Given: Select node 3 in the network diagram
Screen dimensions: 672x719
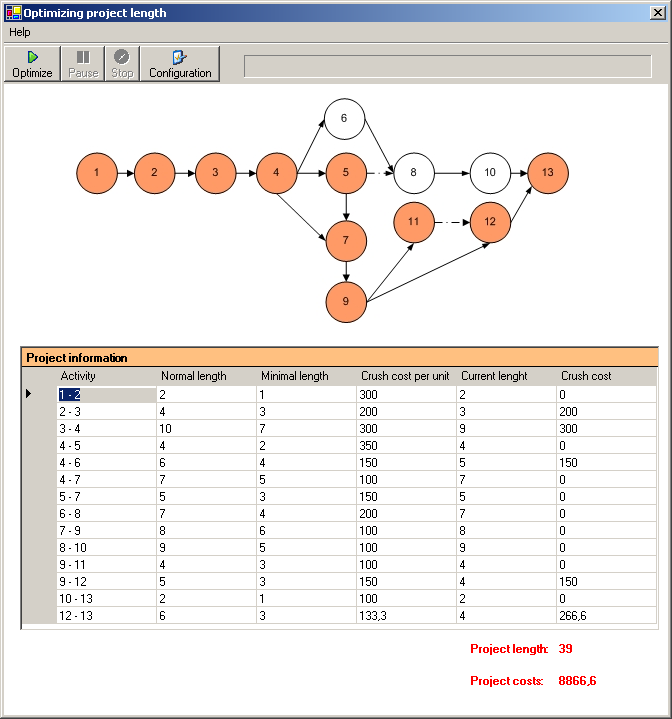Looking at the screenshot, I should [215, 173].
